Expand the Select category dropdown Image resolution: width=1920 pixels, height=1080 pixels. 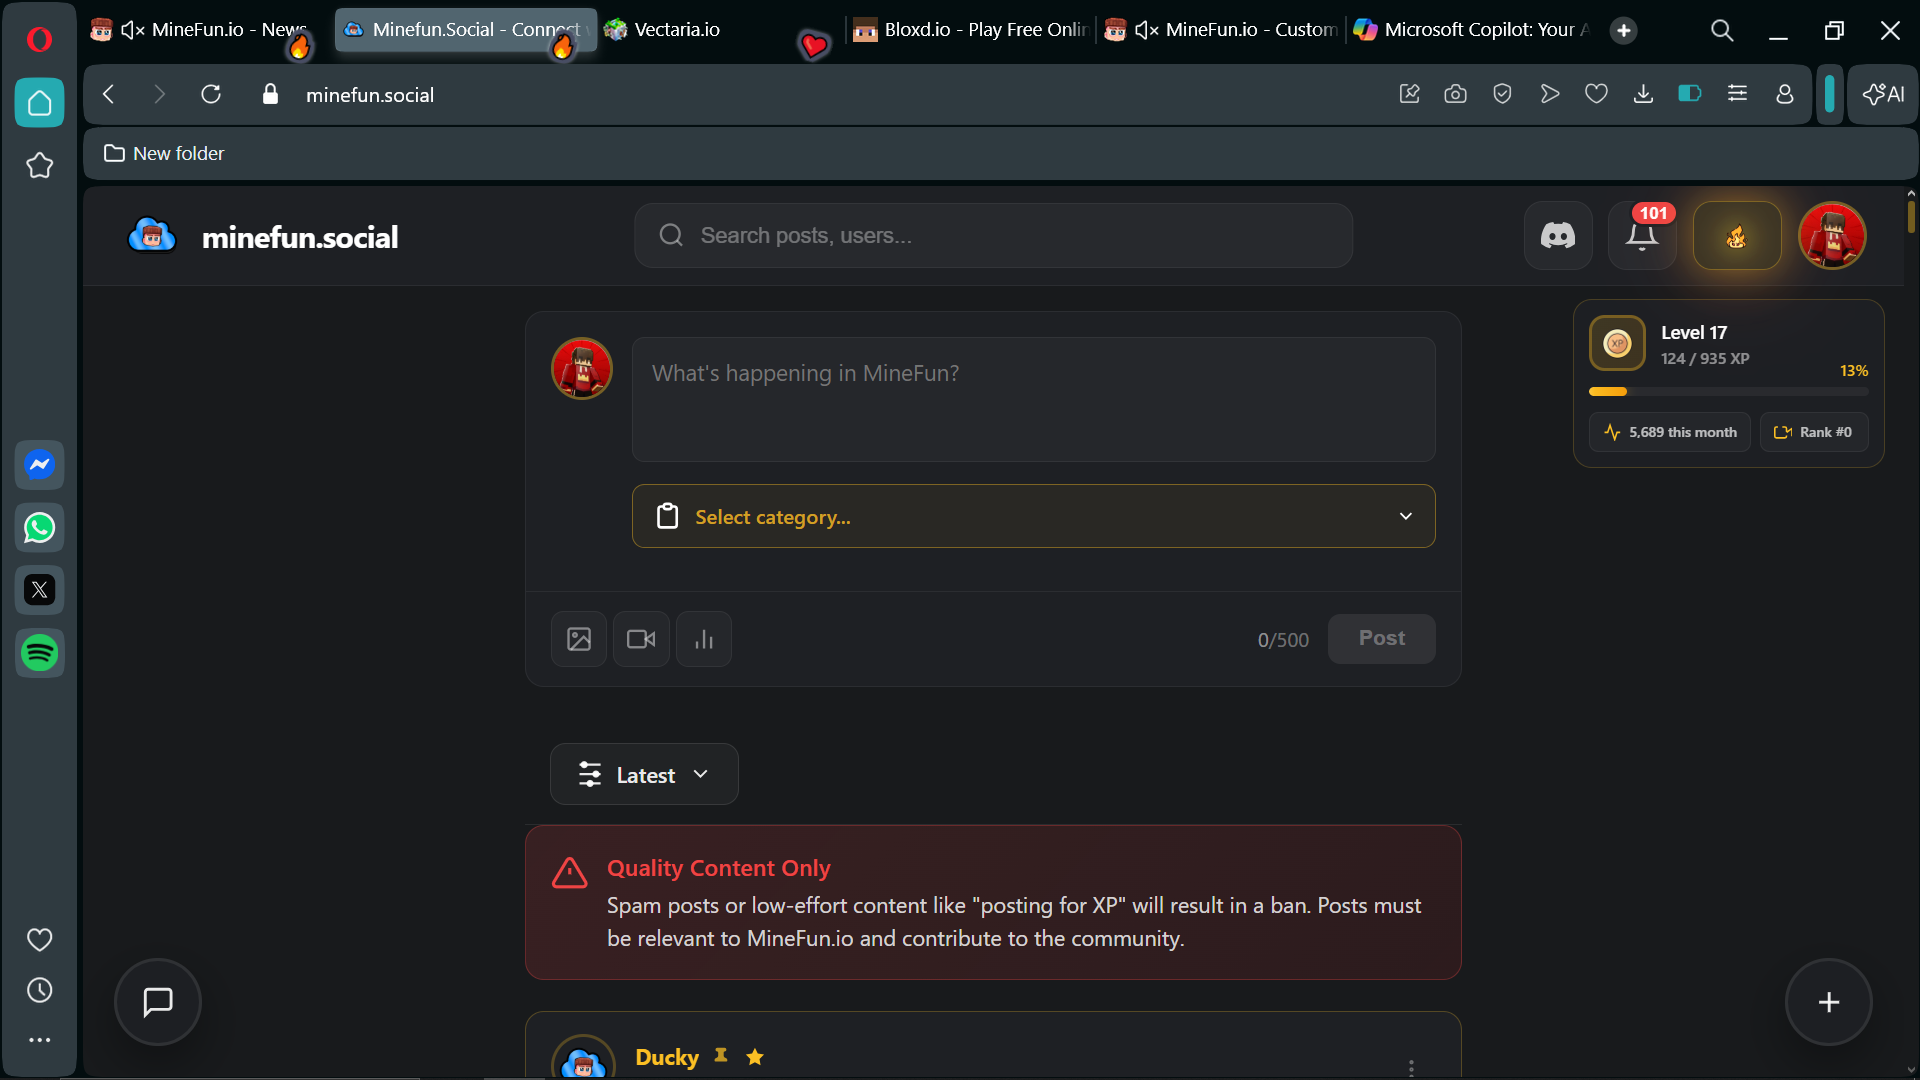point(1033,516)
